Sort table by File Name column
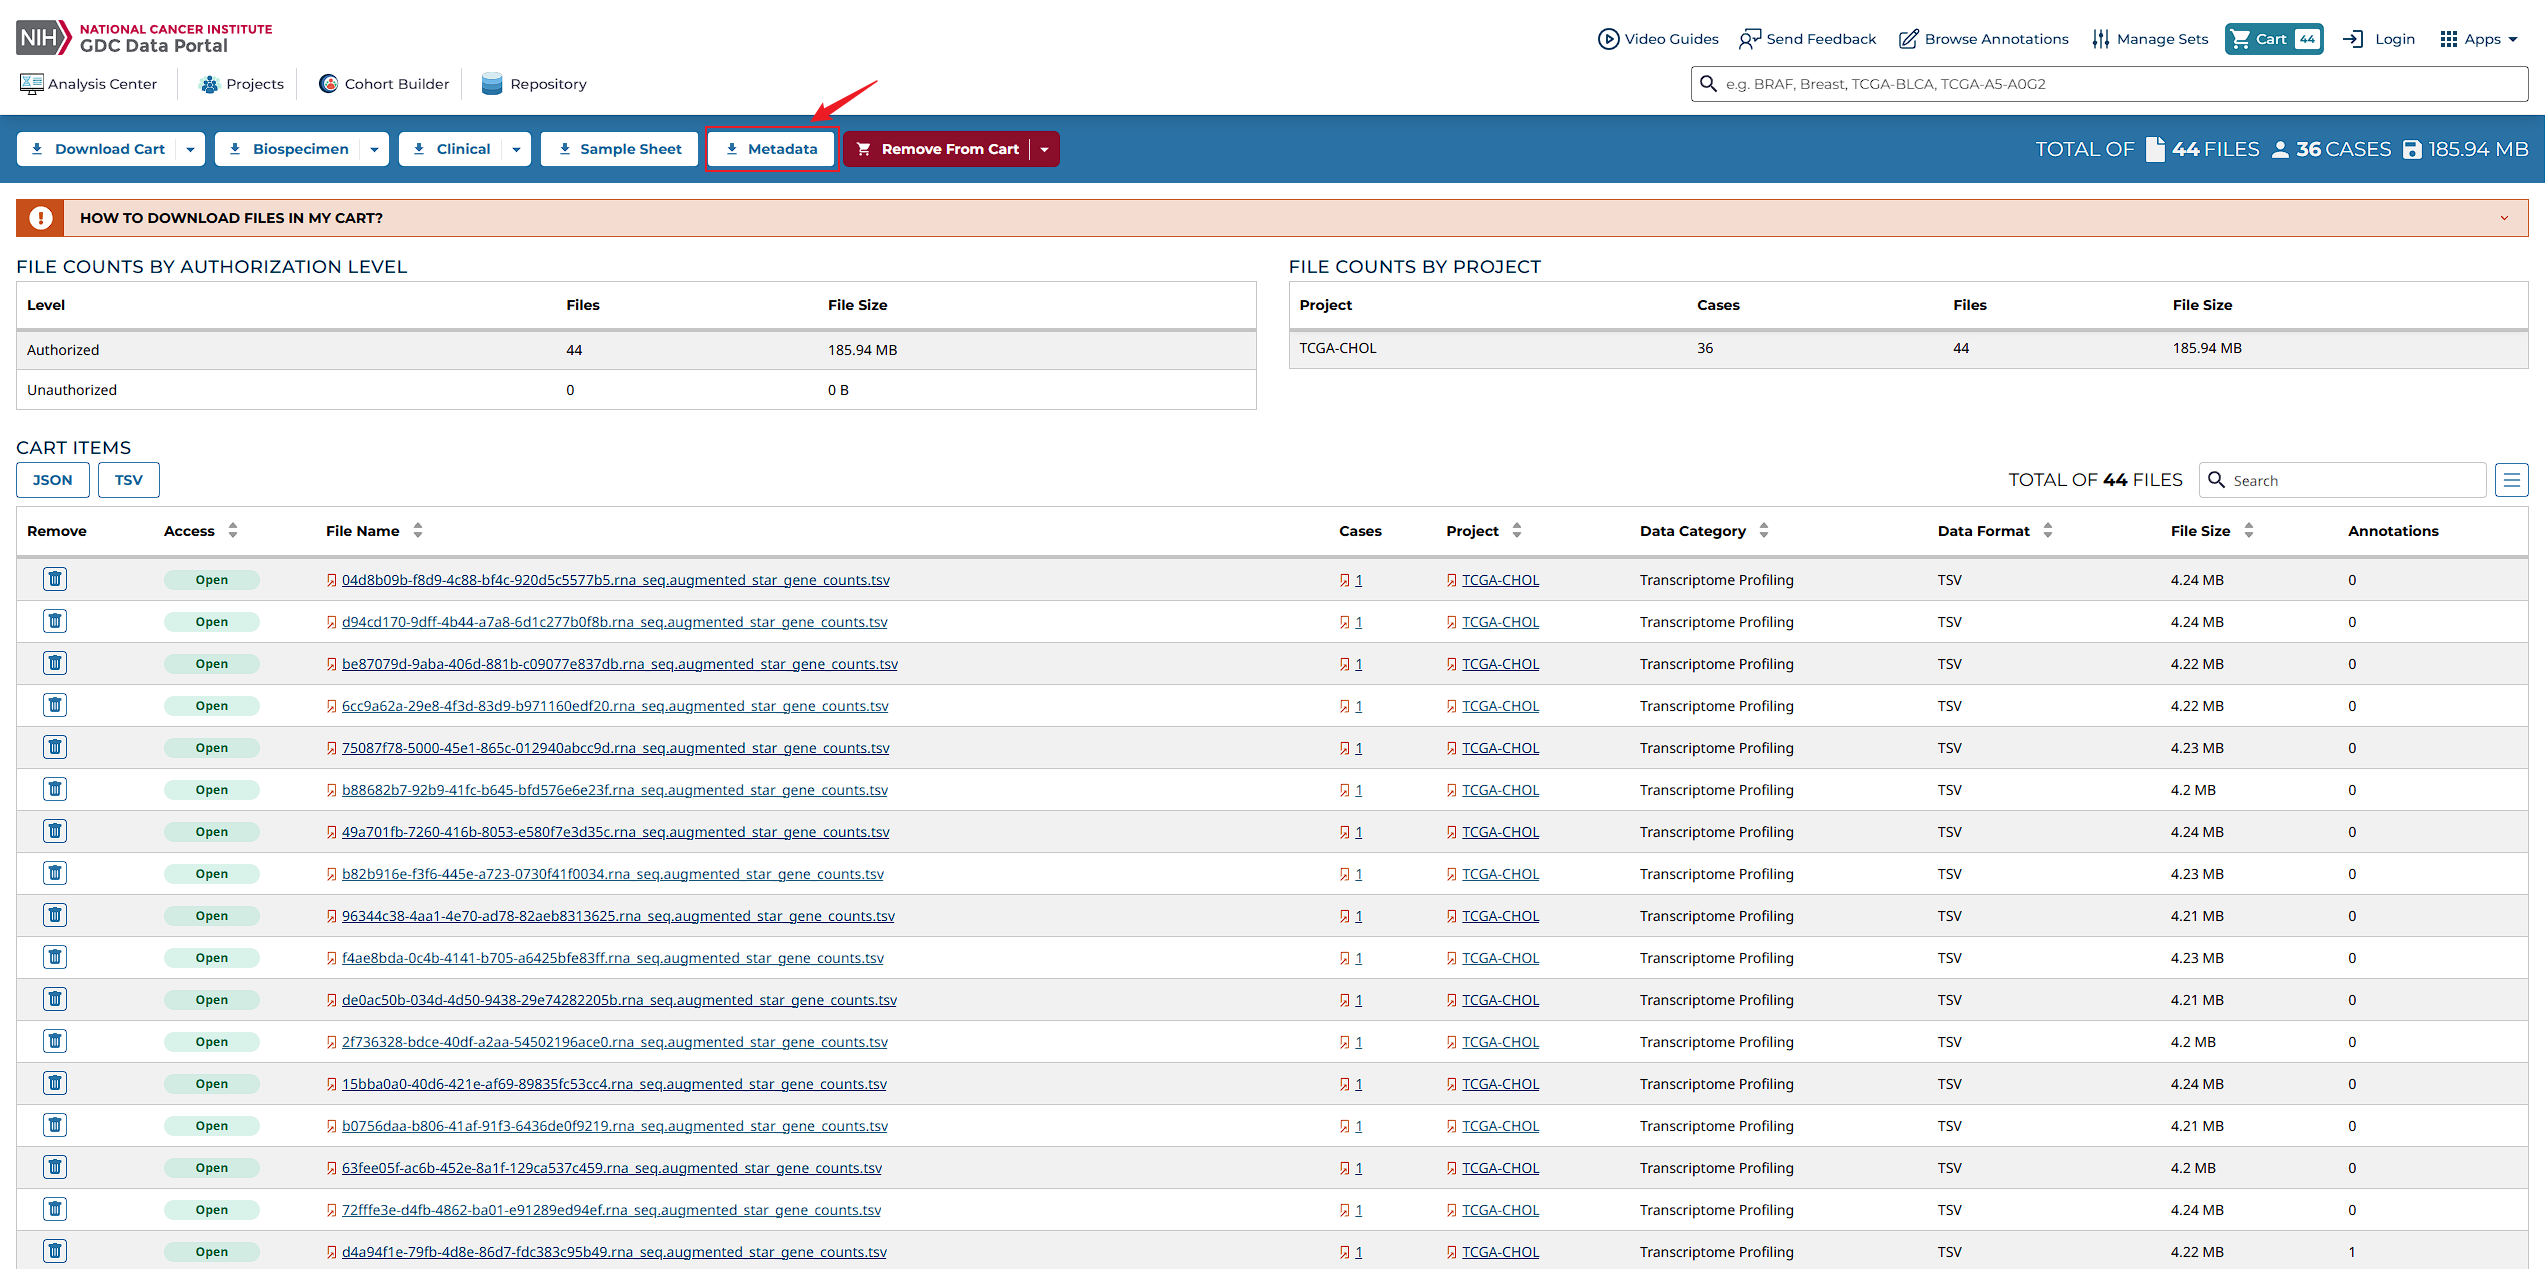The height and width of the screenshot is (1269, 2545). click(418, 531)
